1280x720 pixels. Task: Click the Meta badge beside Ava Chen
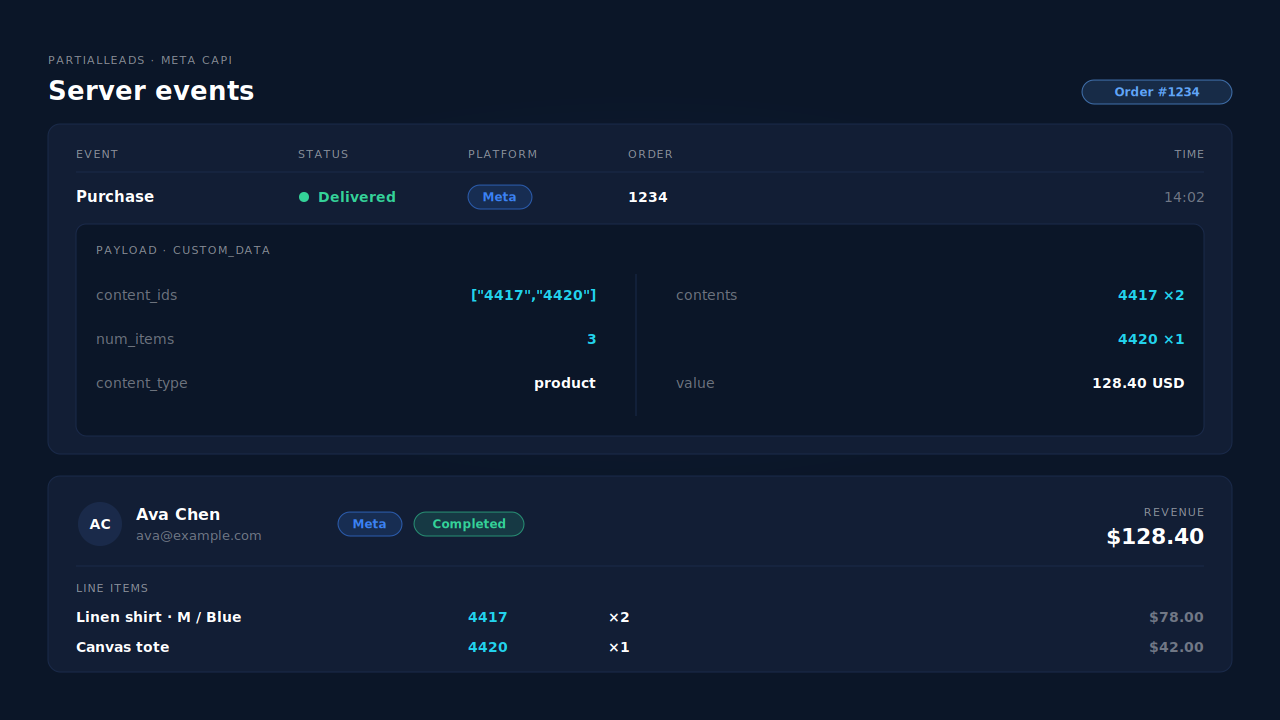[x=370, y=524]
